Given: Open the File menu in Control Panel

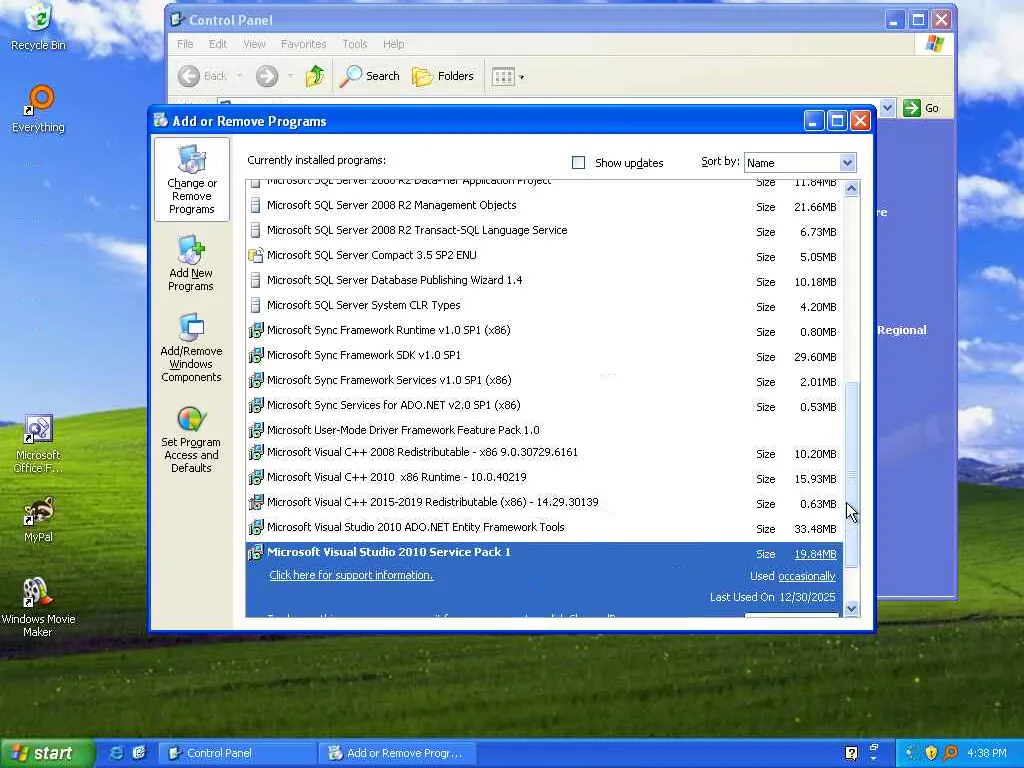Looking at the screenshot, I should (x=185, y=44).
